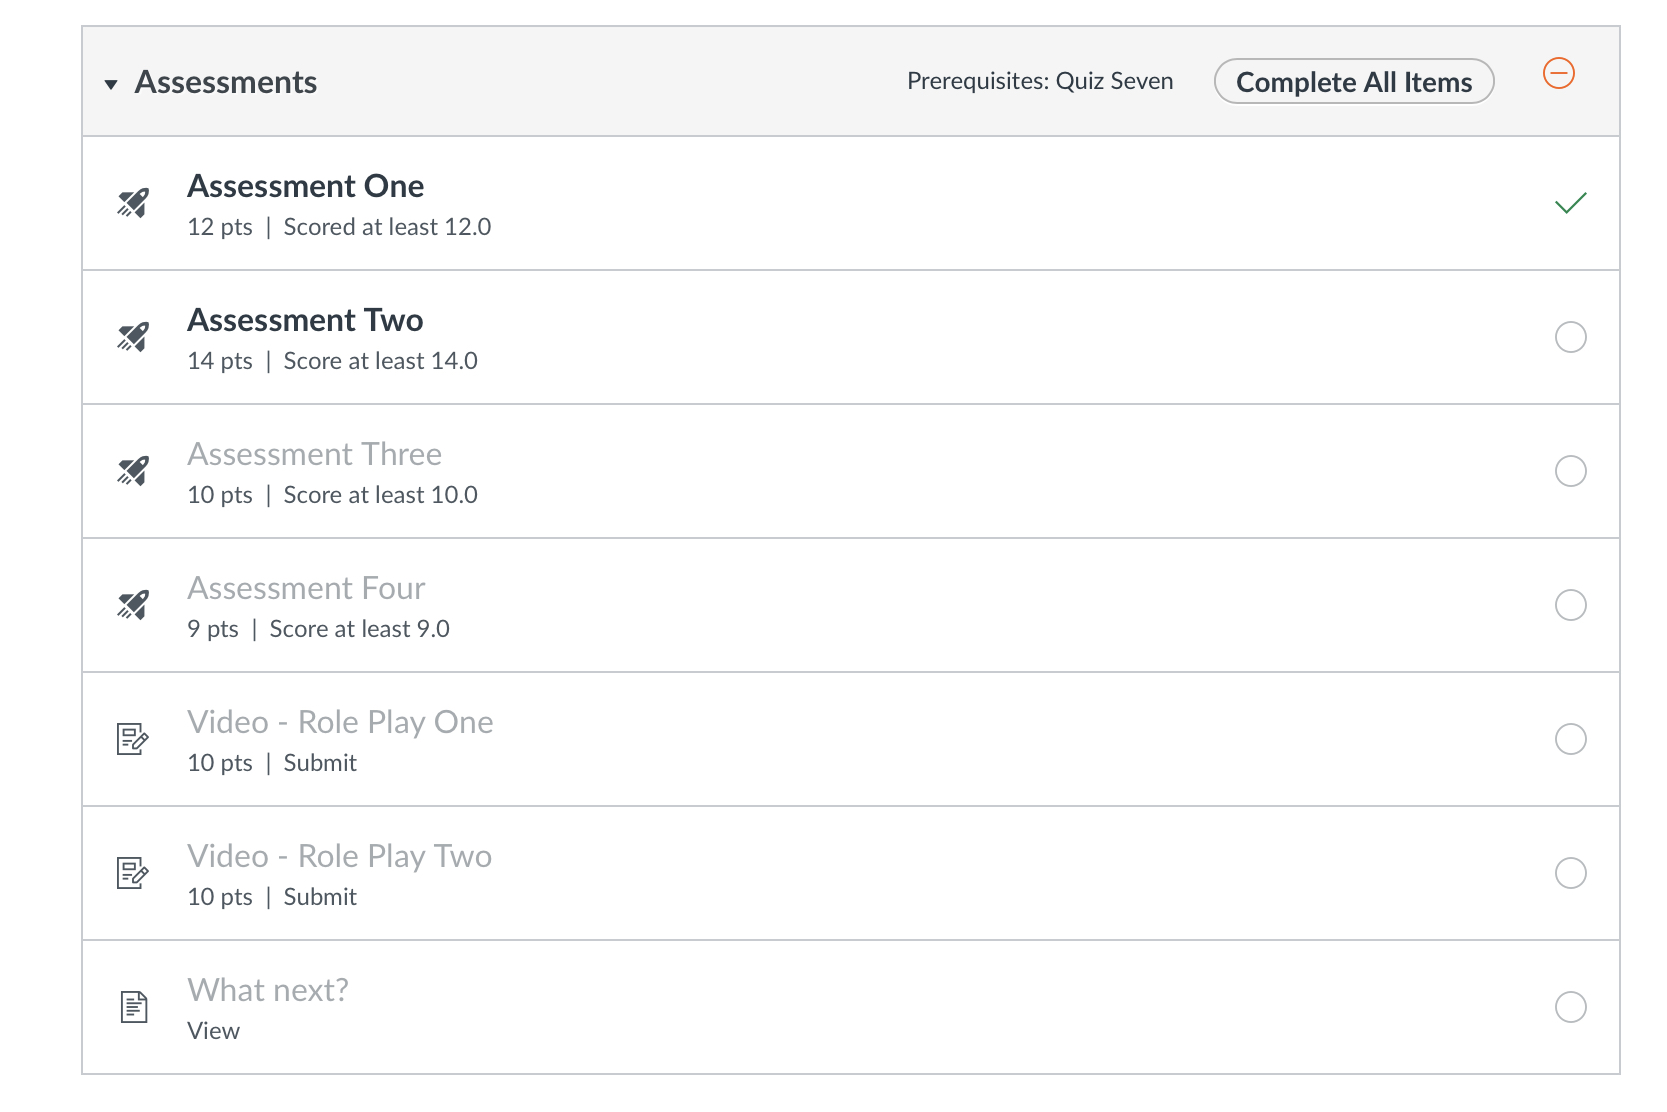Click the assignment icon for Video - Role Play One
Screen dimensions: 1667x1112
(x=133, y=739)
